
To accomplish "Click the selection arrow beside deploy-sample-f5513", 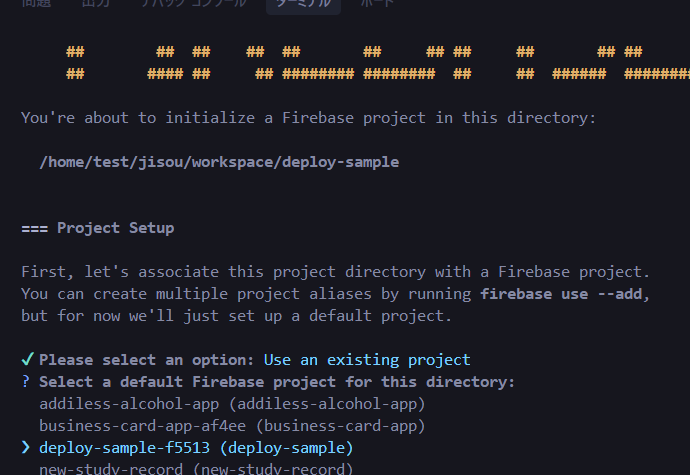I will tap(26, 447).
